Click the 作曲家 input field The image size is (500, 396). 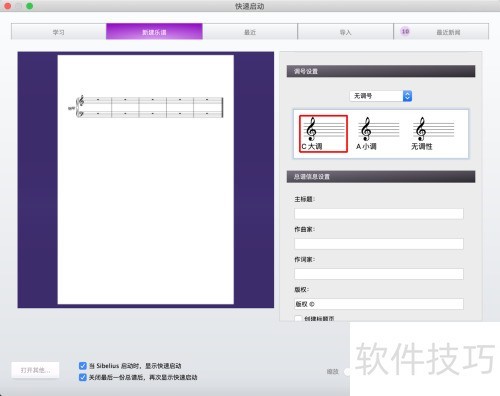click(x=379, y=244)
